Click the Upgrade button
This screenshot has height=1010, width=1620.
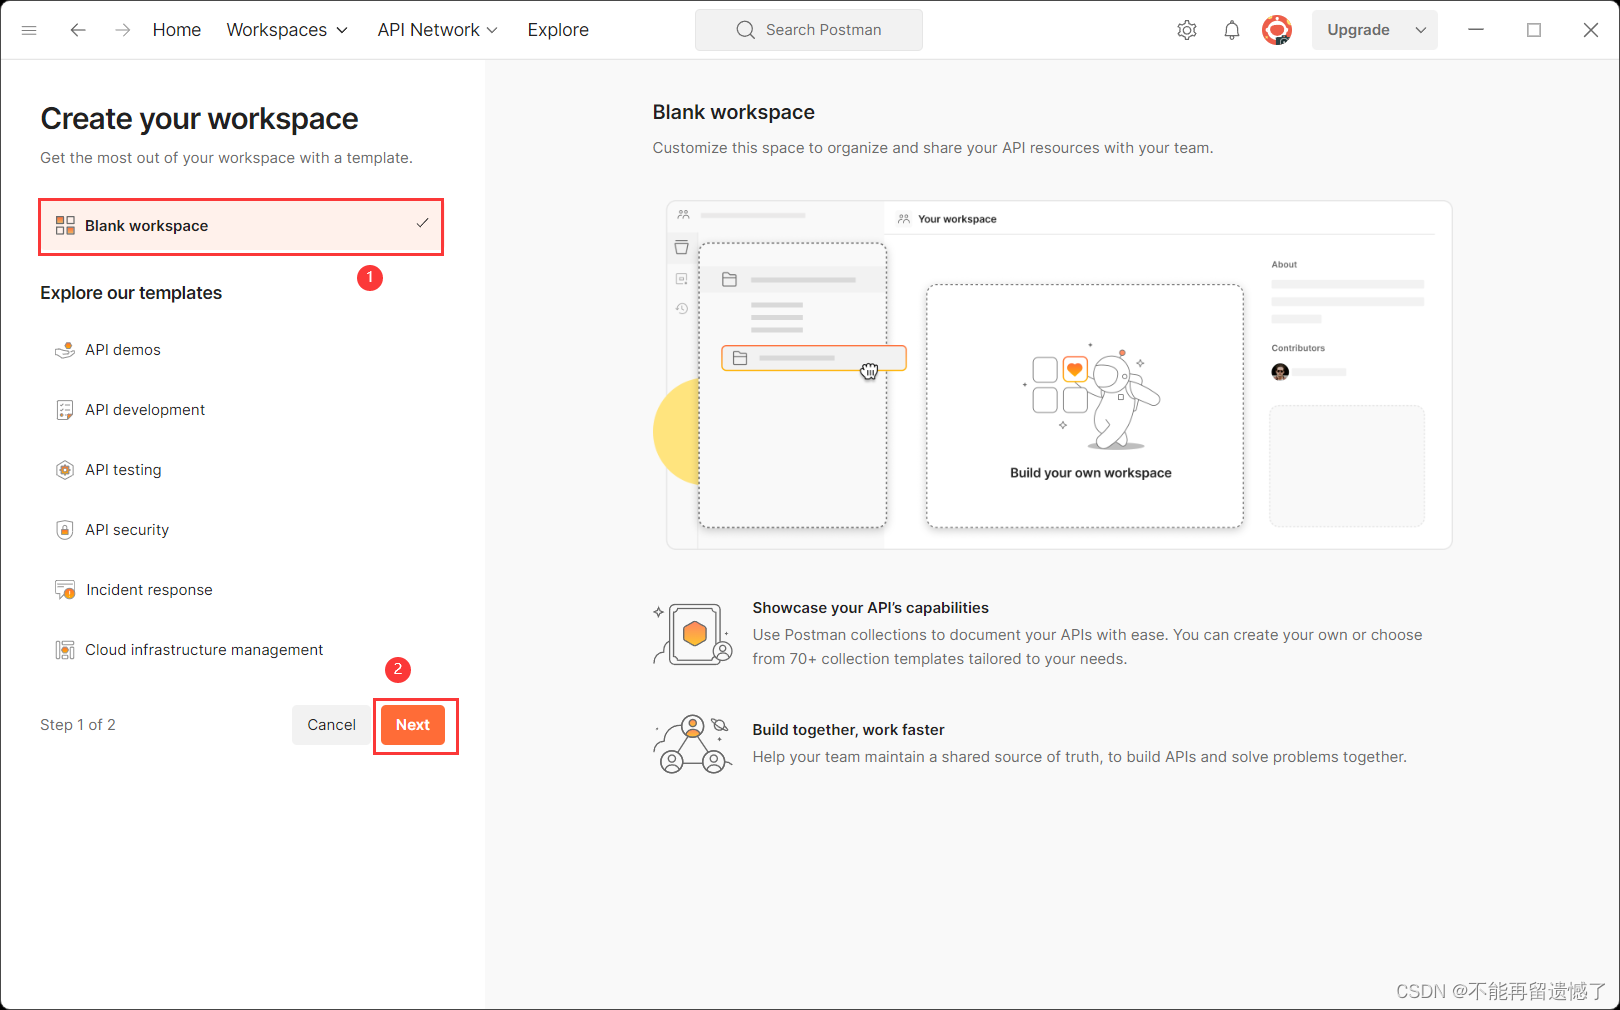pyautogui.click(x=1358, y=30)
